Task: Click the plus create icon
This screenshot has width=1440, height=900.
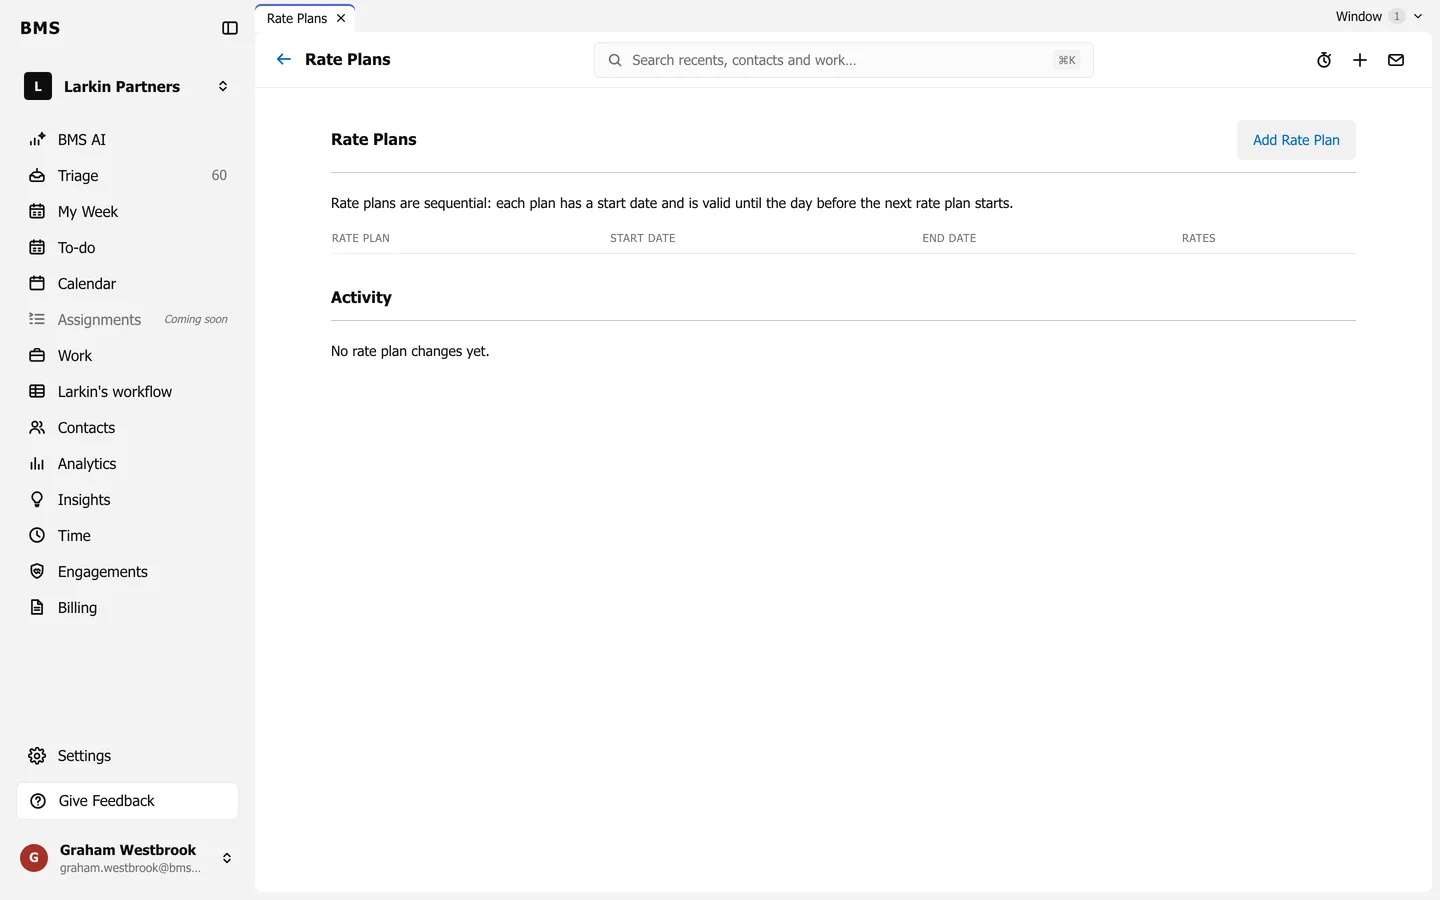Action: pyautogui.click(x=1360, y=60)
